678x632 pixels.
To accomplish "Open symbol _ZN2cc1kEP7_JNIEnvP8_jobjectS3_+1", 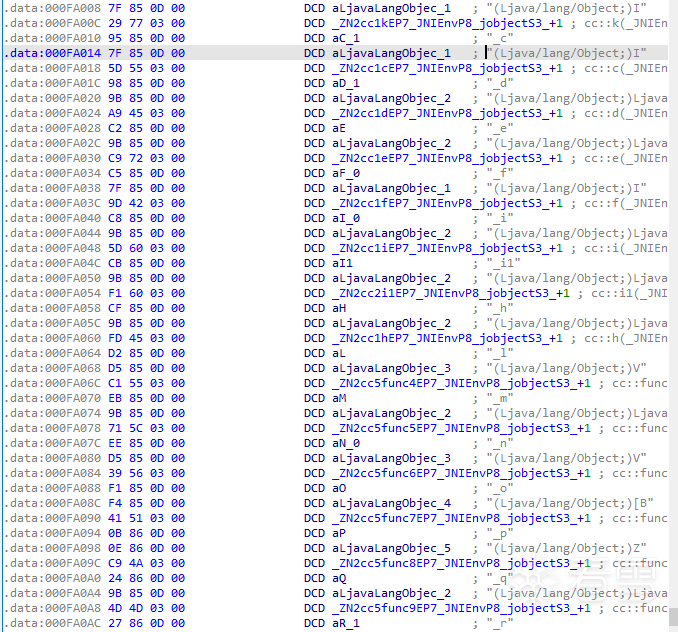I will pos(448,23).
